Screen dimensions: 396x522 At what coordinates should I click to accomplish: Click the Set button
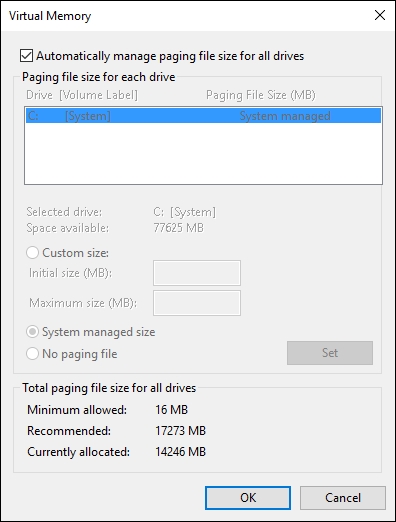click(x=330, y=353)
